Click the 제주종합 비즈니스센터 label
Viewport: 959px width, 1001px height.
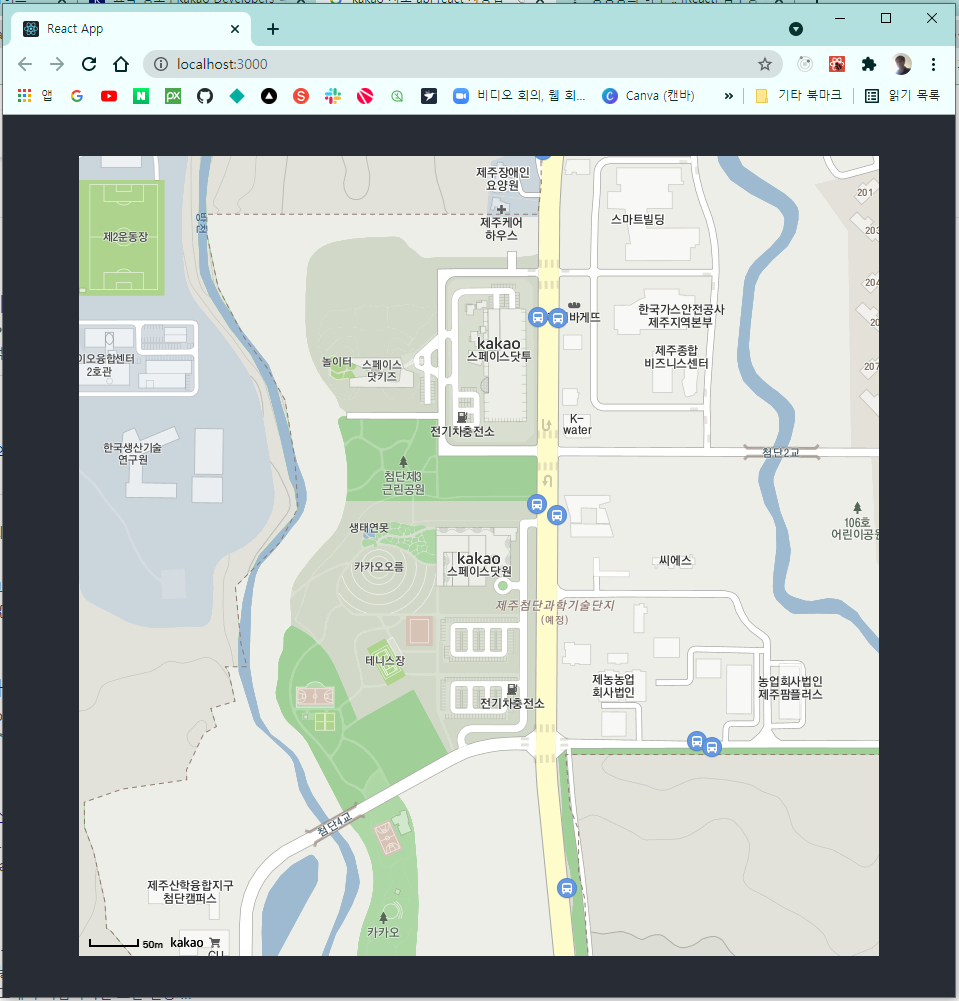(x=676, y=357)
